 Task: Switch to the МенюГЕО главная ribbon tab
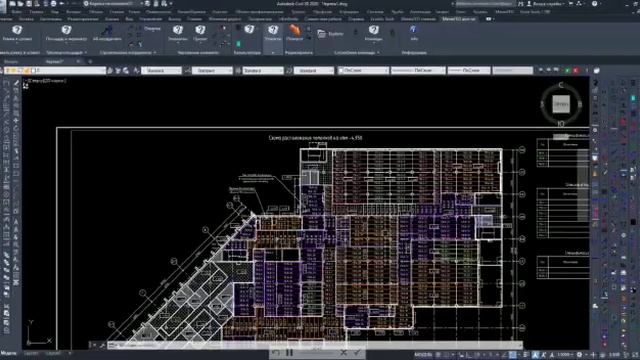coord(418,19)
